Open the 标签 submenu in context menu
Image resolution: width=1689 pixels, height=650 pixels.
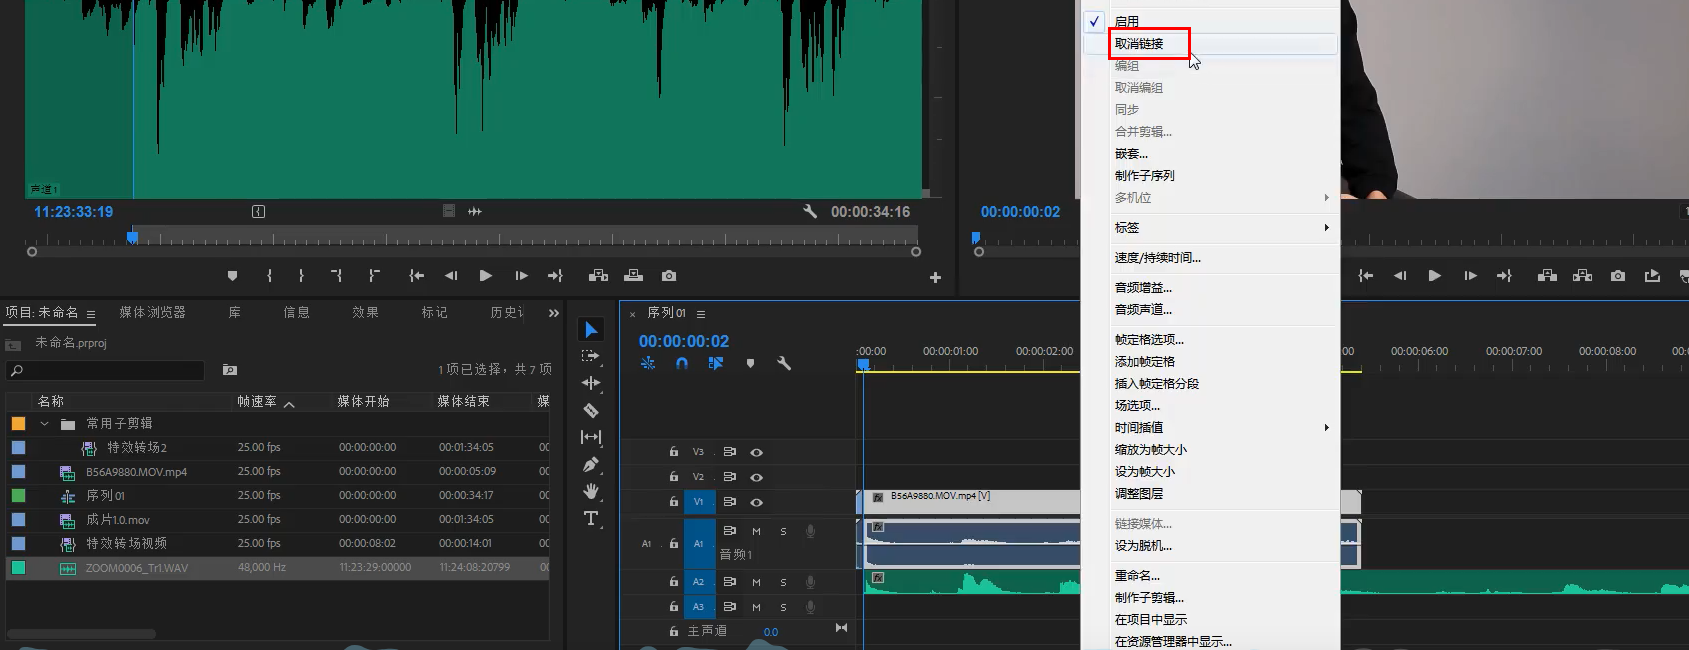click(1210, 228)
